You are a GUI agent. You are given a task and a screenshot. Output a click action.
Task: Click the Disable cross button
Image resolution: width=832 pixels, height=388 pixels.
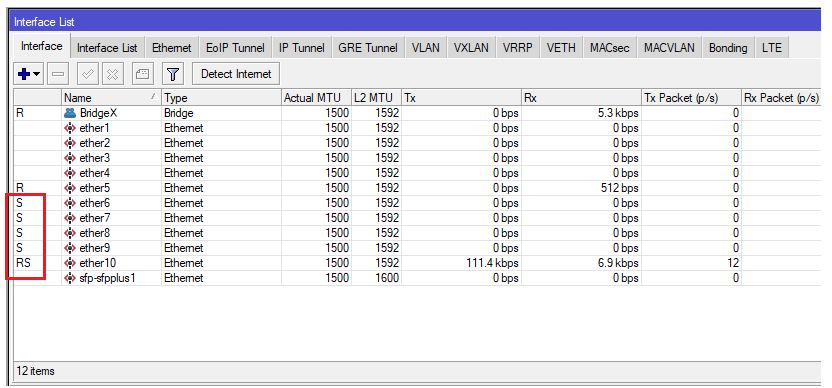click(x=112, y=74)
